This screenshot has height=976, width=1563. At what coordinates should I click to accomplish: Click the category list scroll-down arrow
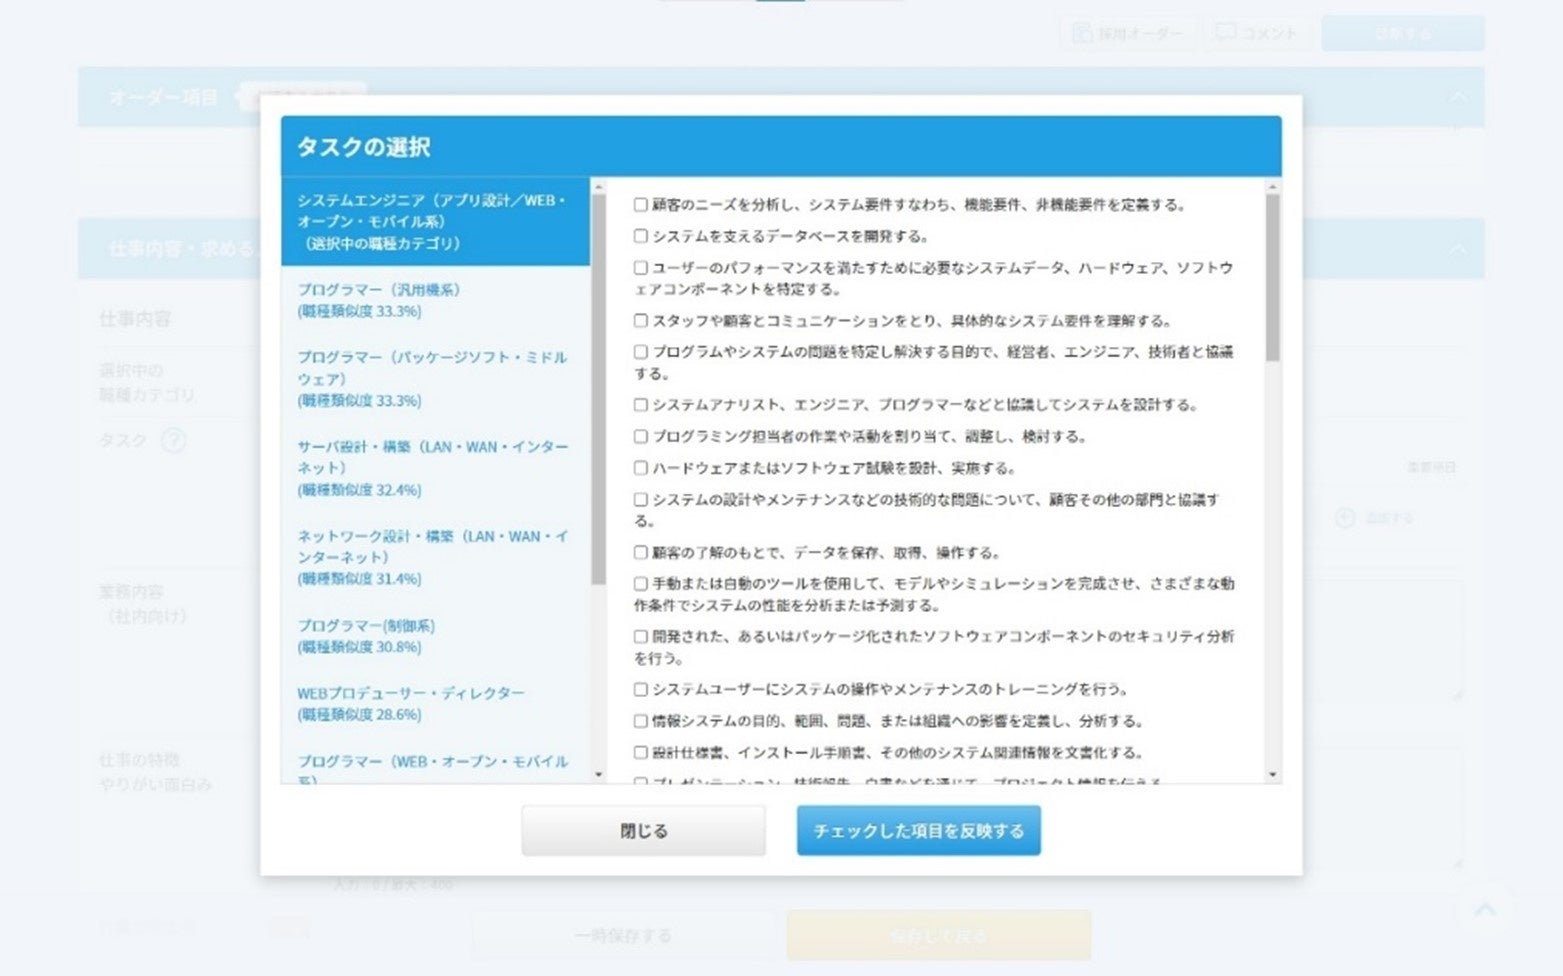(598, 775)
